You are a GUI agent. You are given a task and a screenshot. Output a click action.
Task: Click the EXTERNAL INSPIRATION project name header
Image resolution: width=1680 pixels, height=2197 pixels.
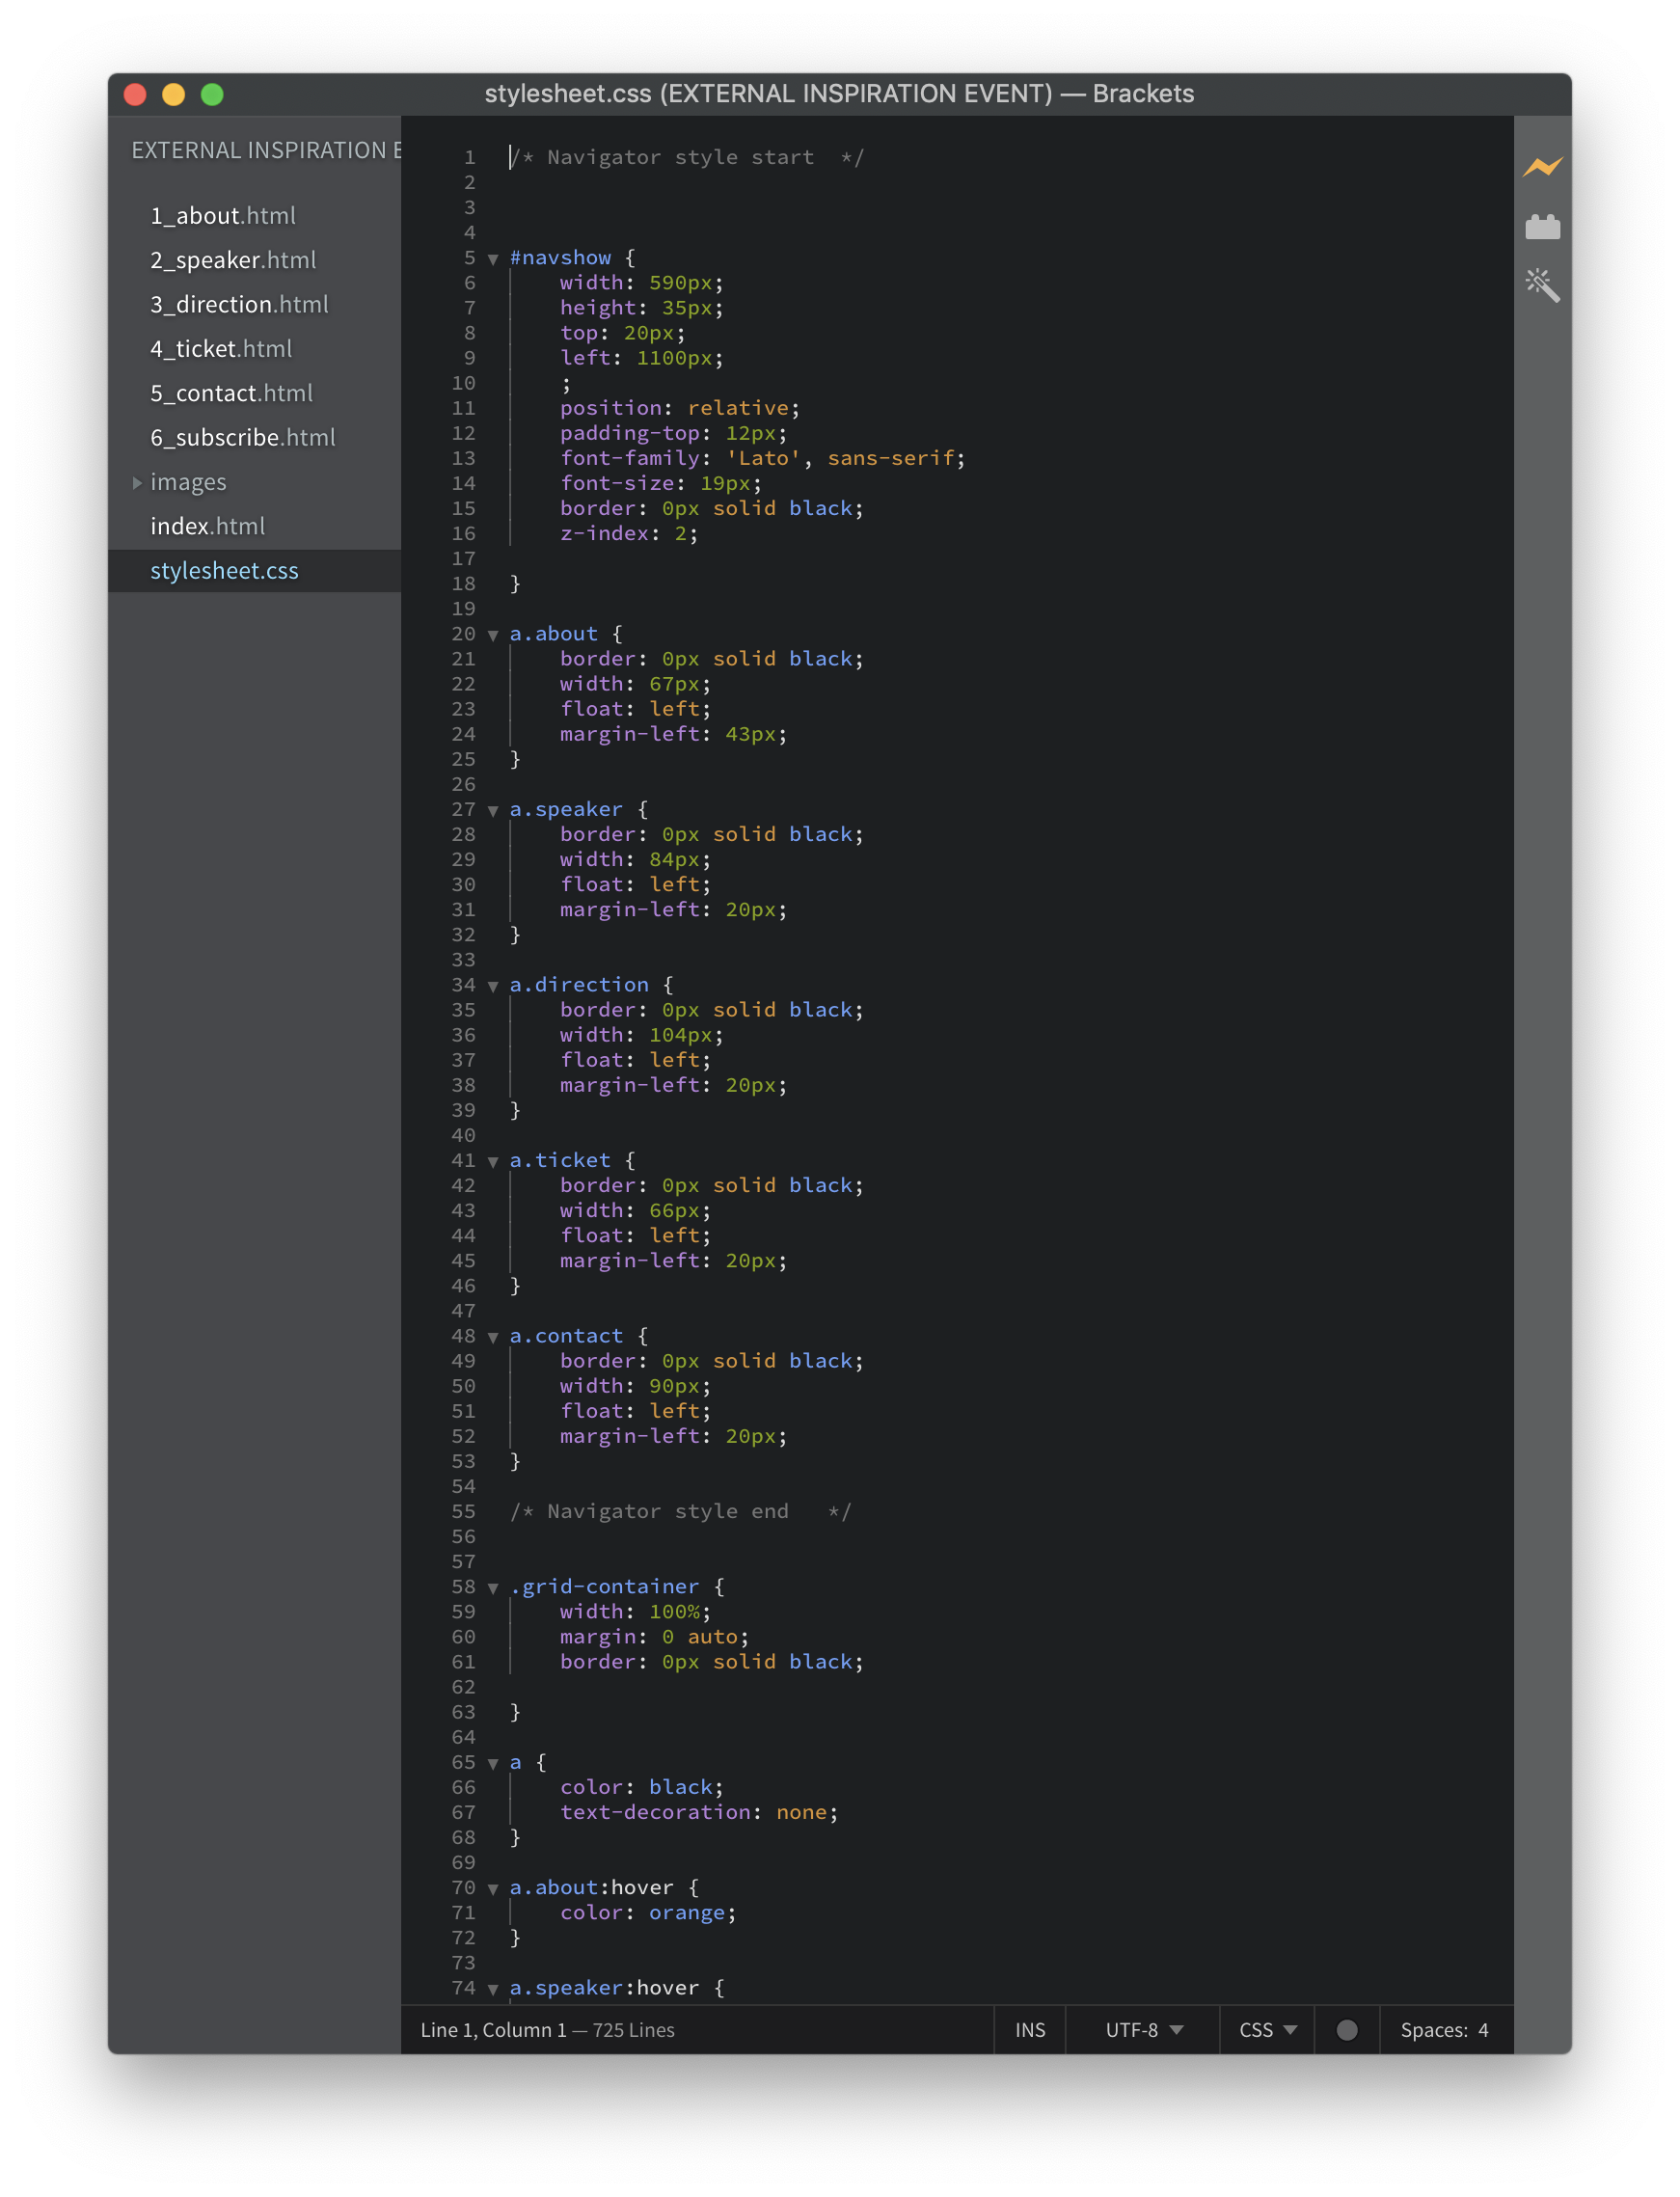click(x=265, y=150)
